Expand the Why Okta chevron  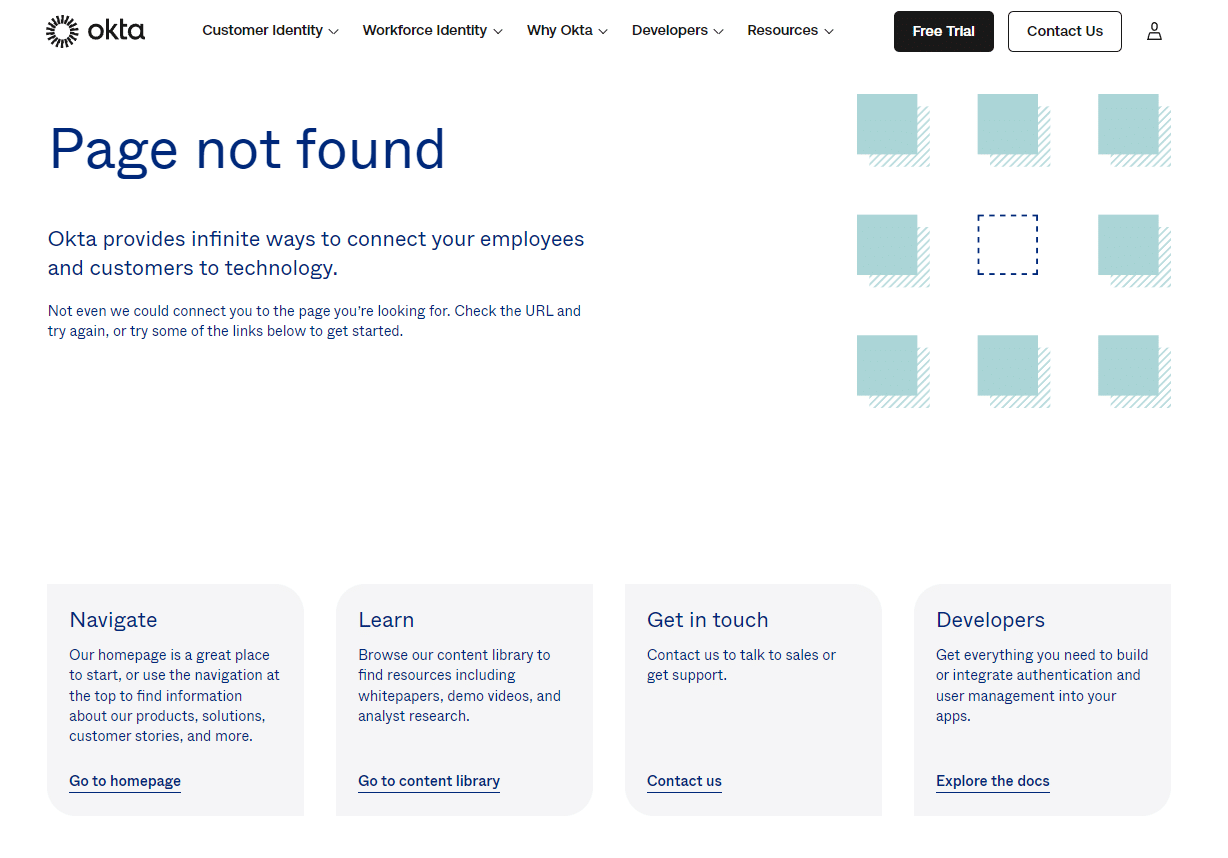pyautogui.click(x=603, y=31)
